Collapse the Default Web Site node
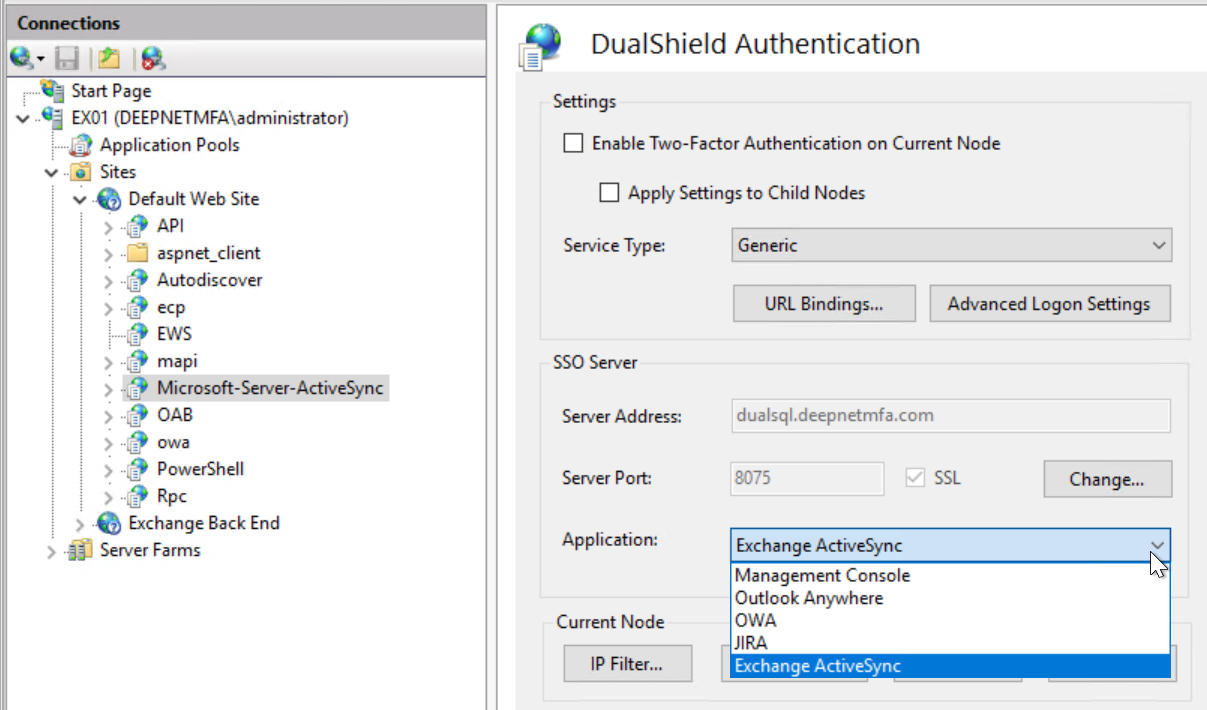Viewport: 1207px width, 710px height. click(80, 199)
